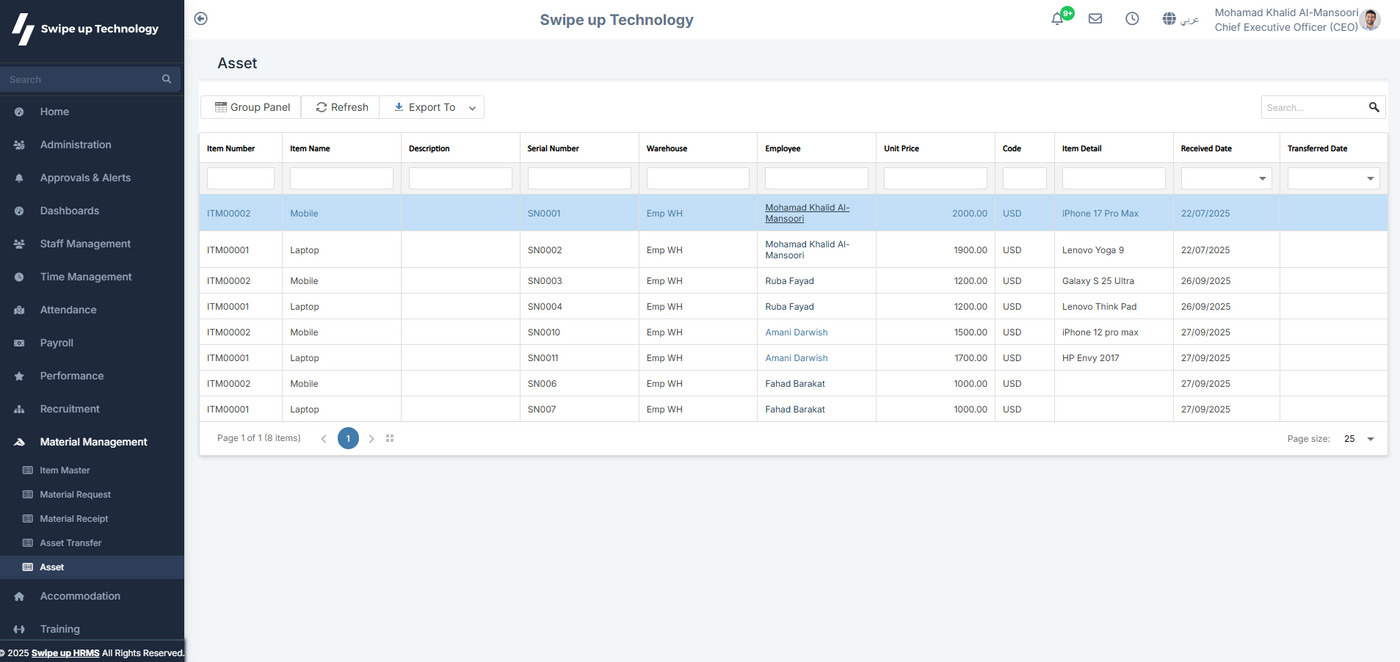
Task: Collapse sidebar using back arrow icon
Action: click(201, 18)
